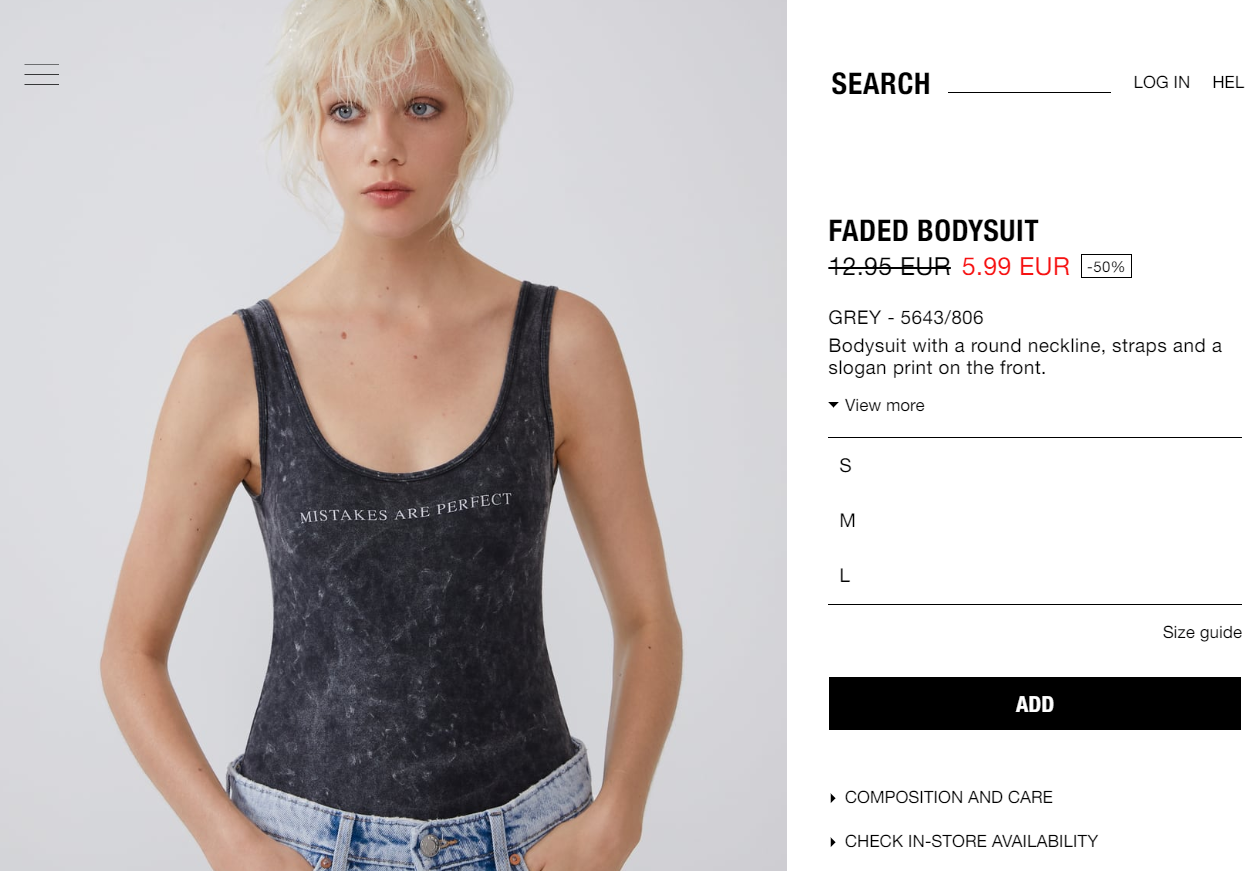Click the Composition and Care arrow icon
1245x871 pixels.
pos(833,798)
